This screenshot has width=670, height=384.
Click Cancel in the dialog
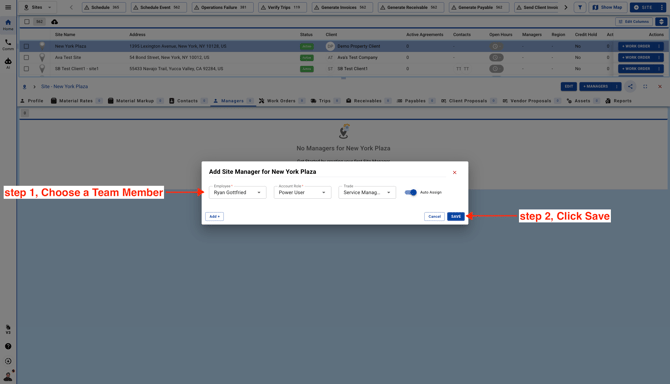(x=435, y=217)
